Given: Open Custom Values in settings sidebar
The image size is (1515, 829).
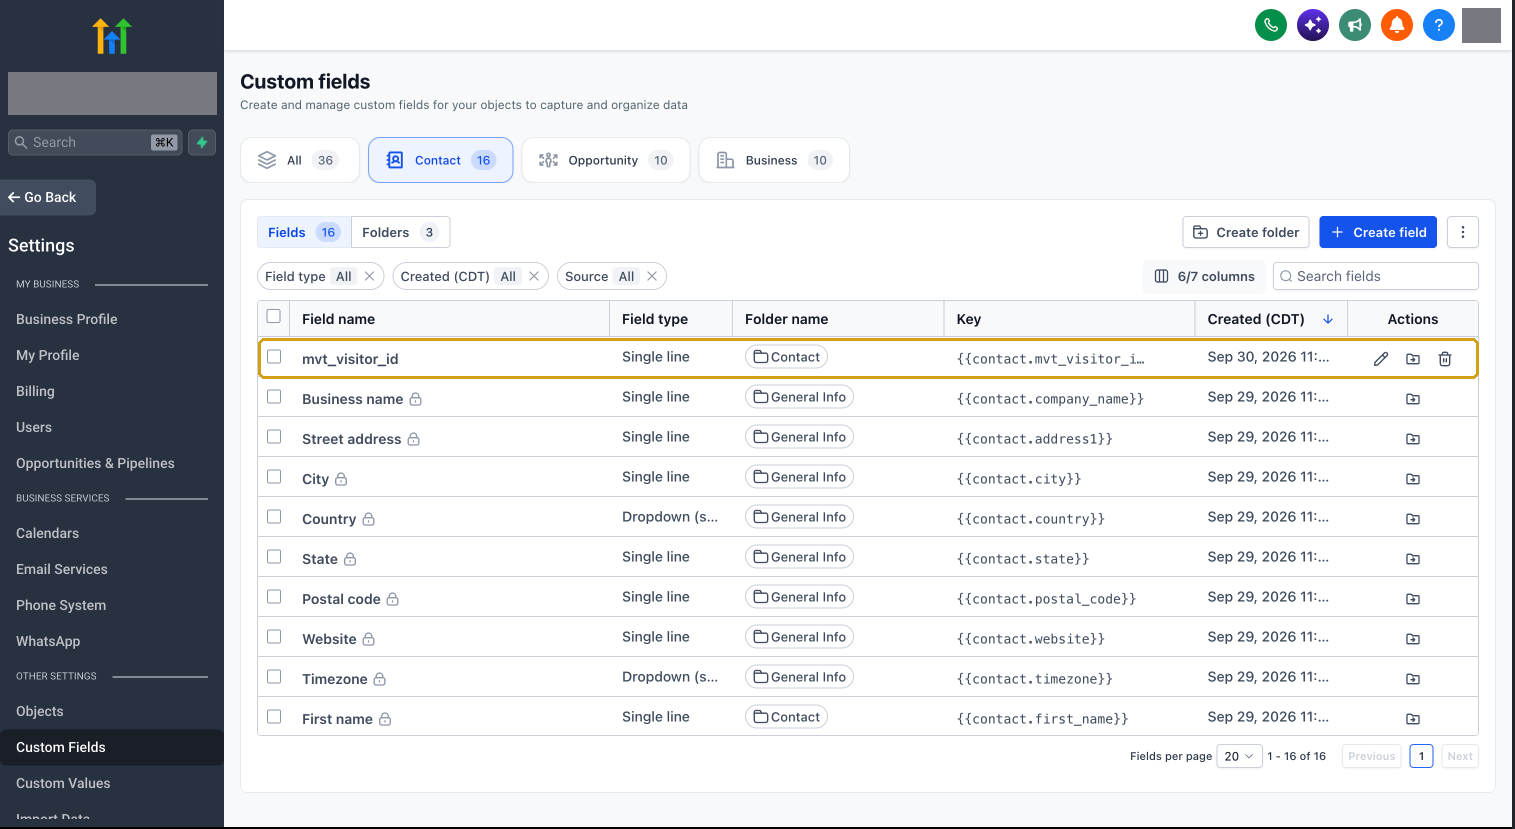Looking at the screenshot, I should (63, 783).
